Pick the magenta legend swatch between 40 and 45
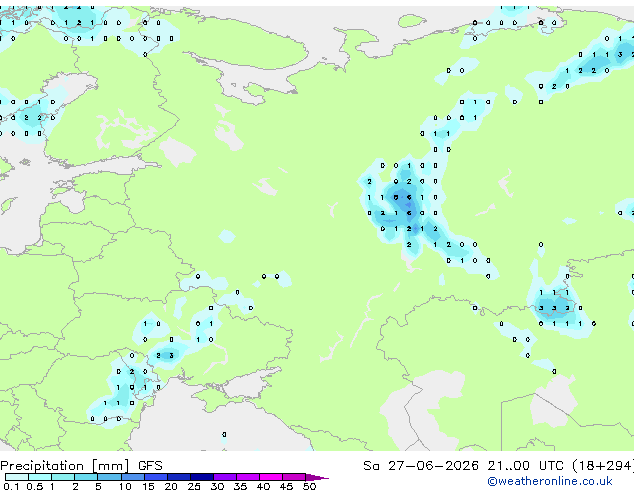The width and height of the screenshot is (634, 490). coord(271,477)
